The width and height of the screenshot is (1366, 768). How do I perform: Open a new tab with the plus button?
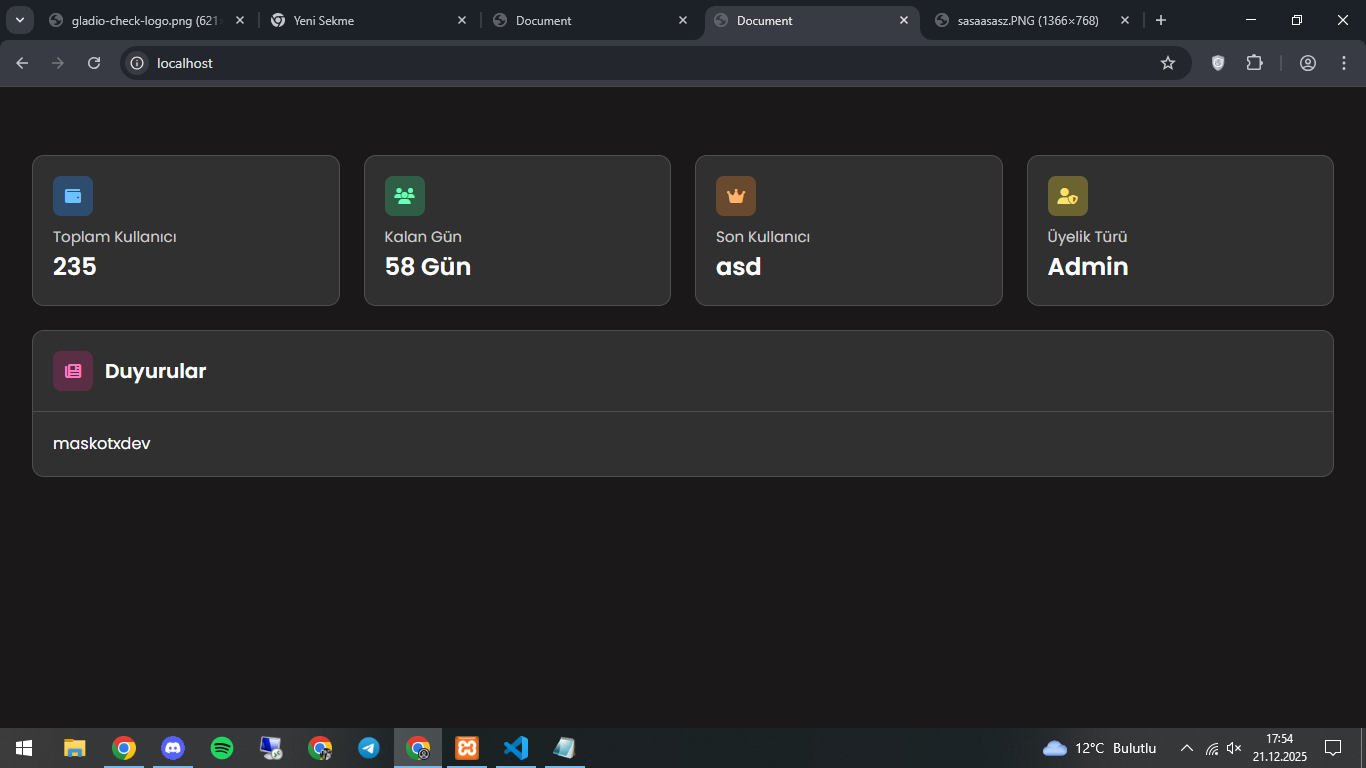[1160, 20]
